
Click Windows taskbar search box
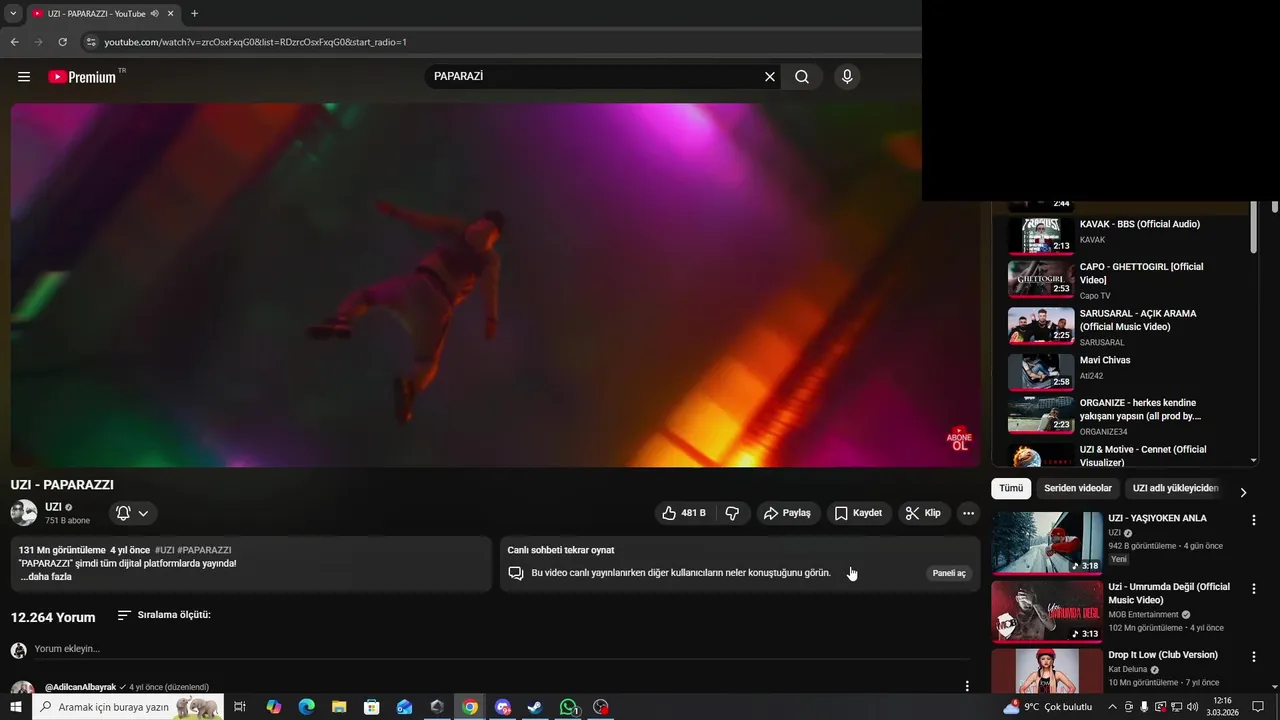(128, 707)
